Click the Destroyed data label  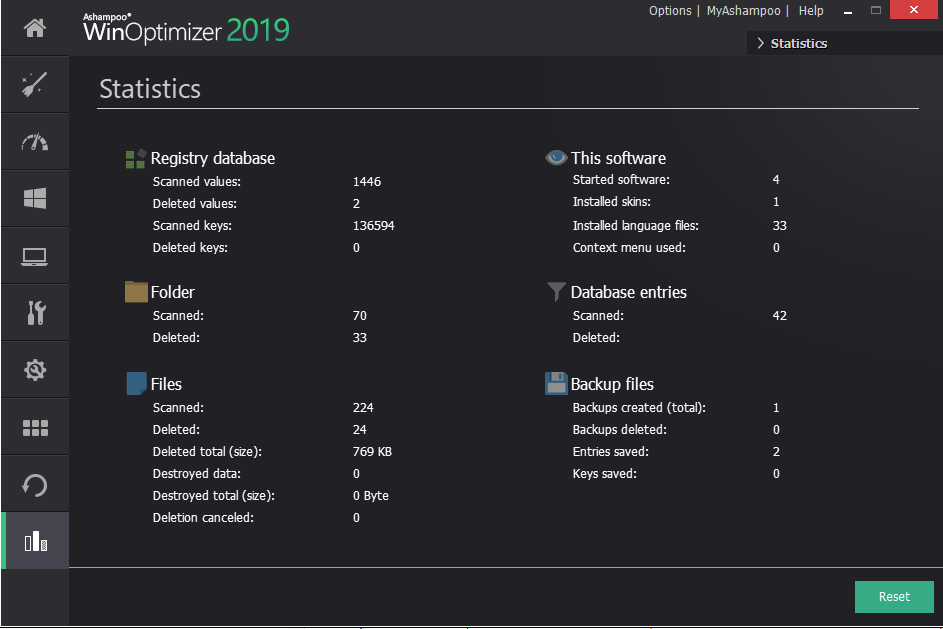tap(197, 474)
